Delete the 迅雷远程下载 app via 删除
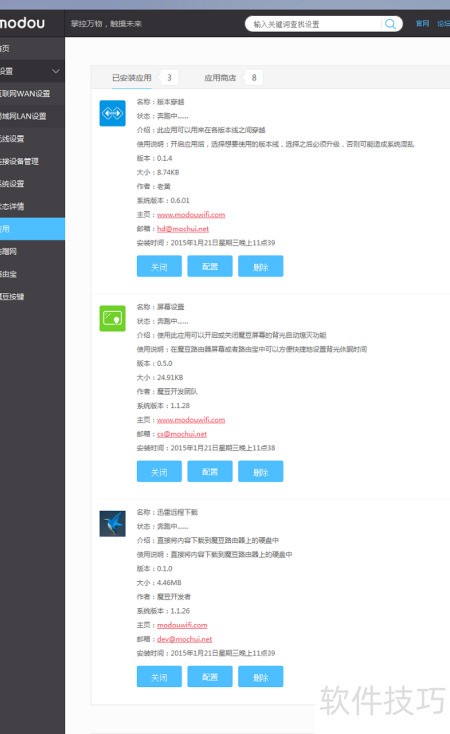This screenshot has height=734, width=450. click(x=260, y=676)
